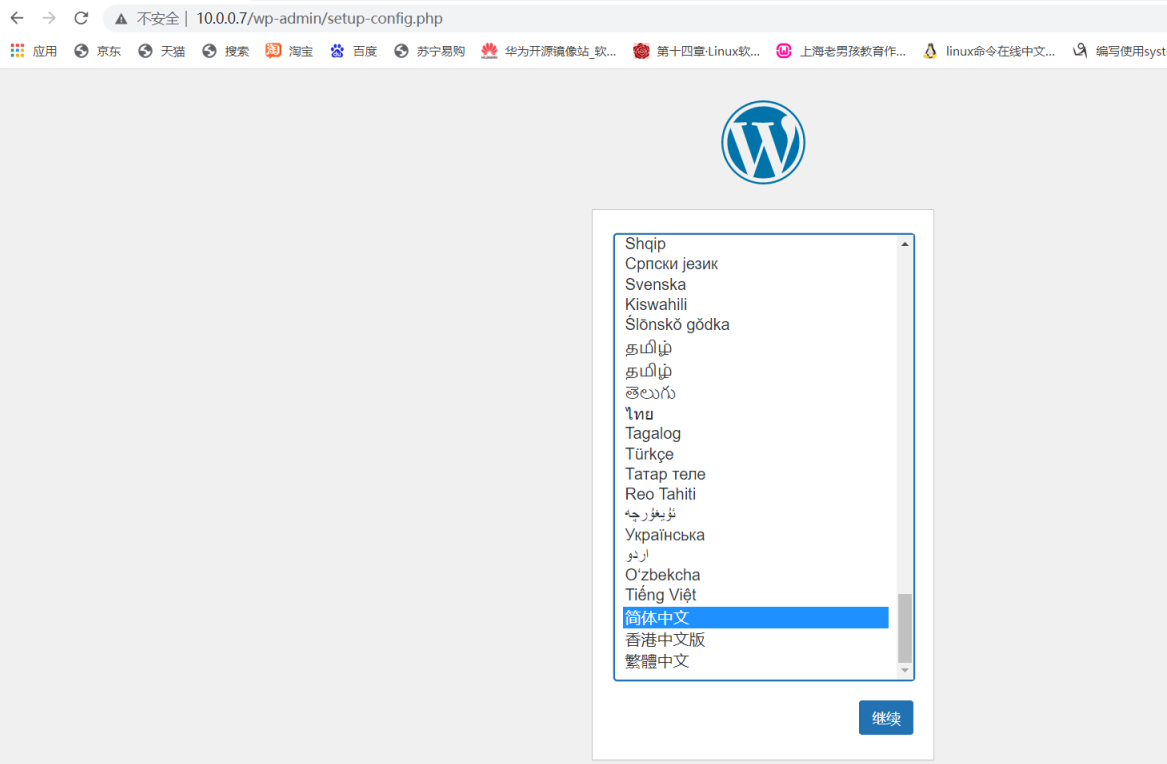Click the not-secure warning icon
This screenshot has width=1167, height=764.
[x=121, y=19]
